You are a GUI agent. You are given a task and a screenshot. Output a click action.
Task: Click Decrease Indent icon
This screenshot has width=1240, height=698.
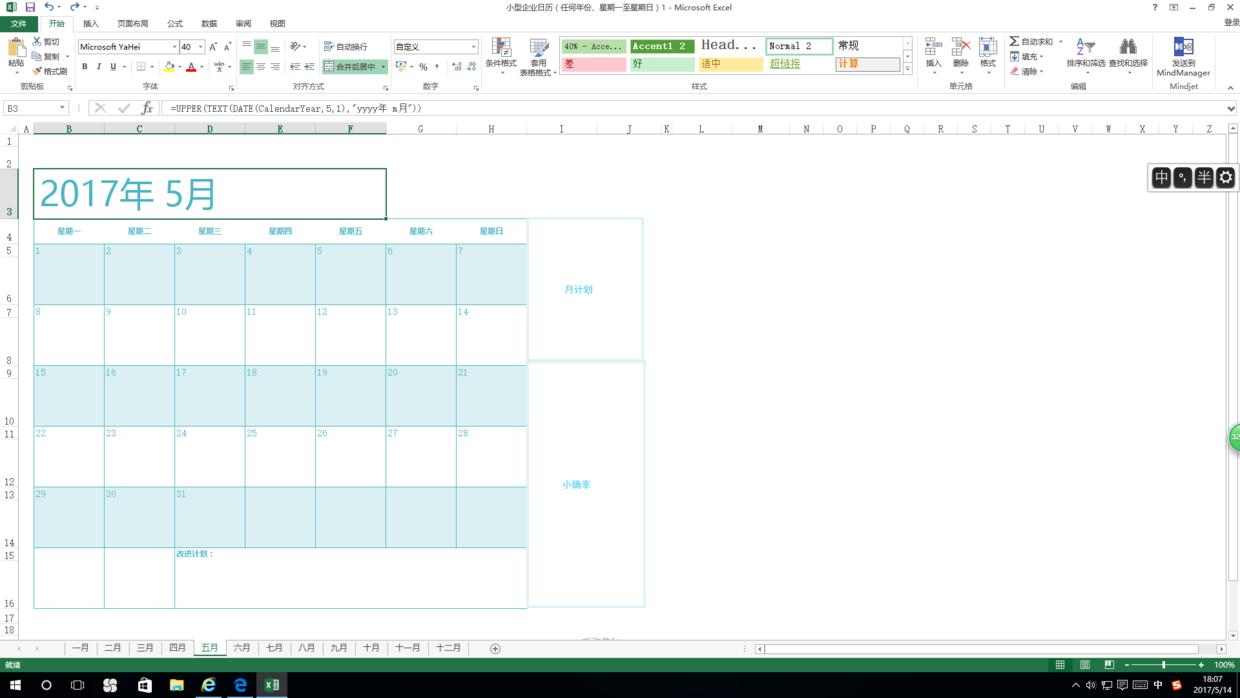click(x=295, y=67)
